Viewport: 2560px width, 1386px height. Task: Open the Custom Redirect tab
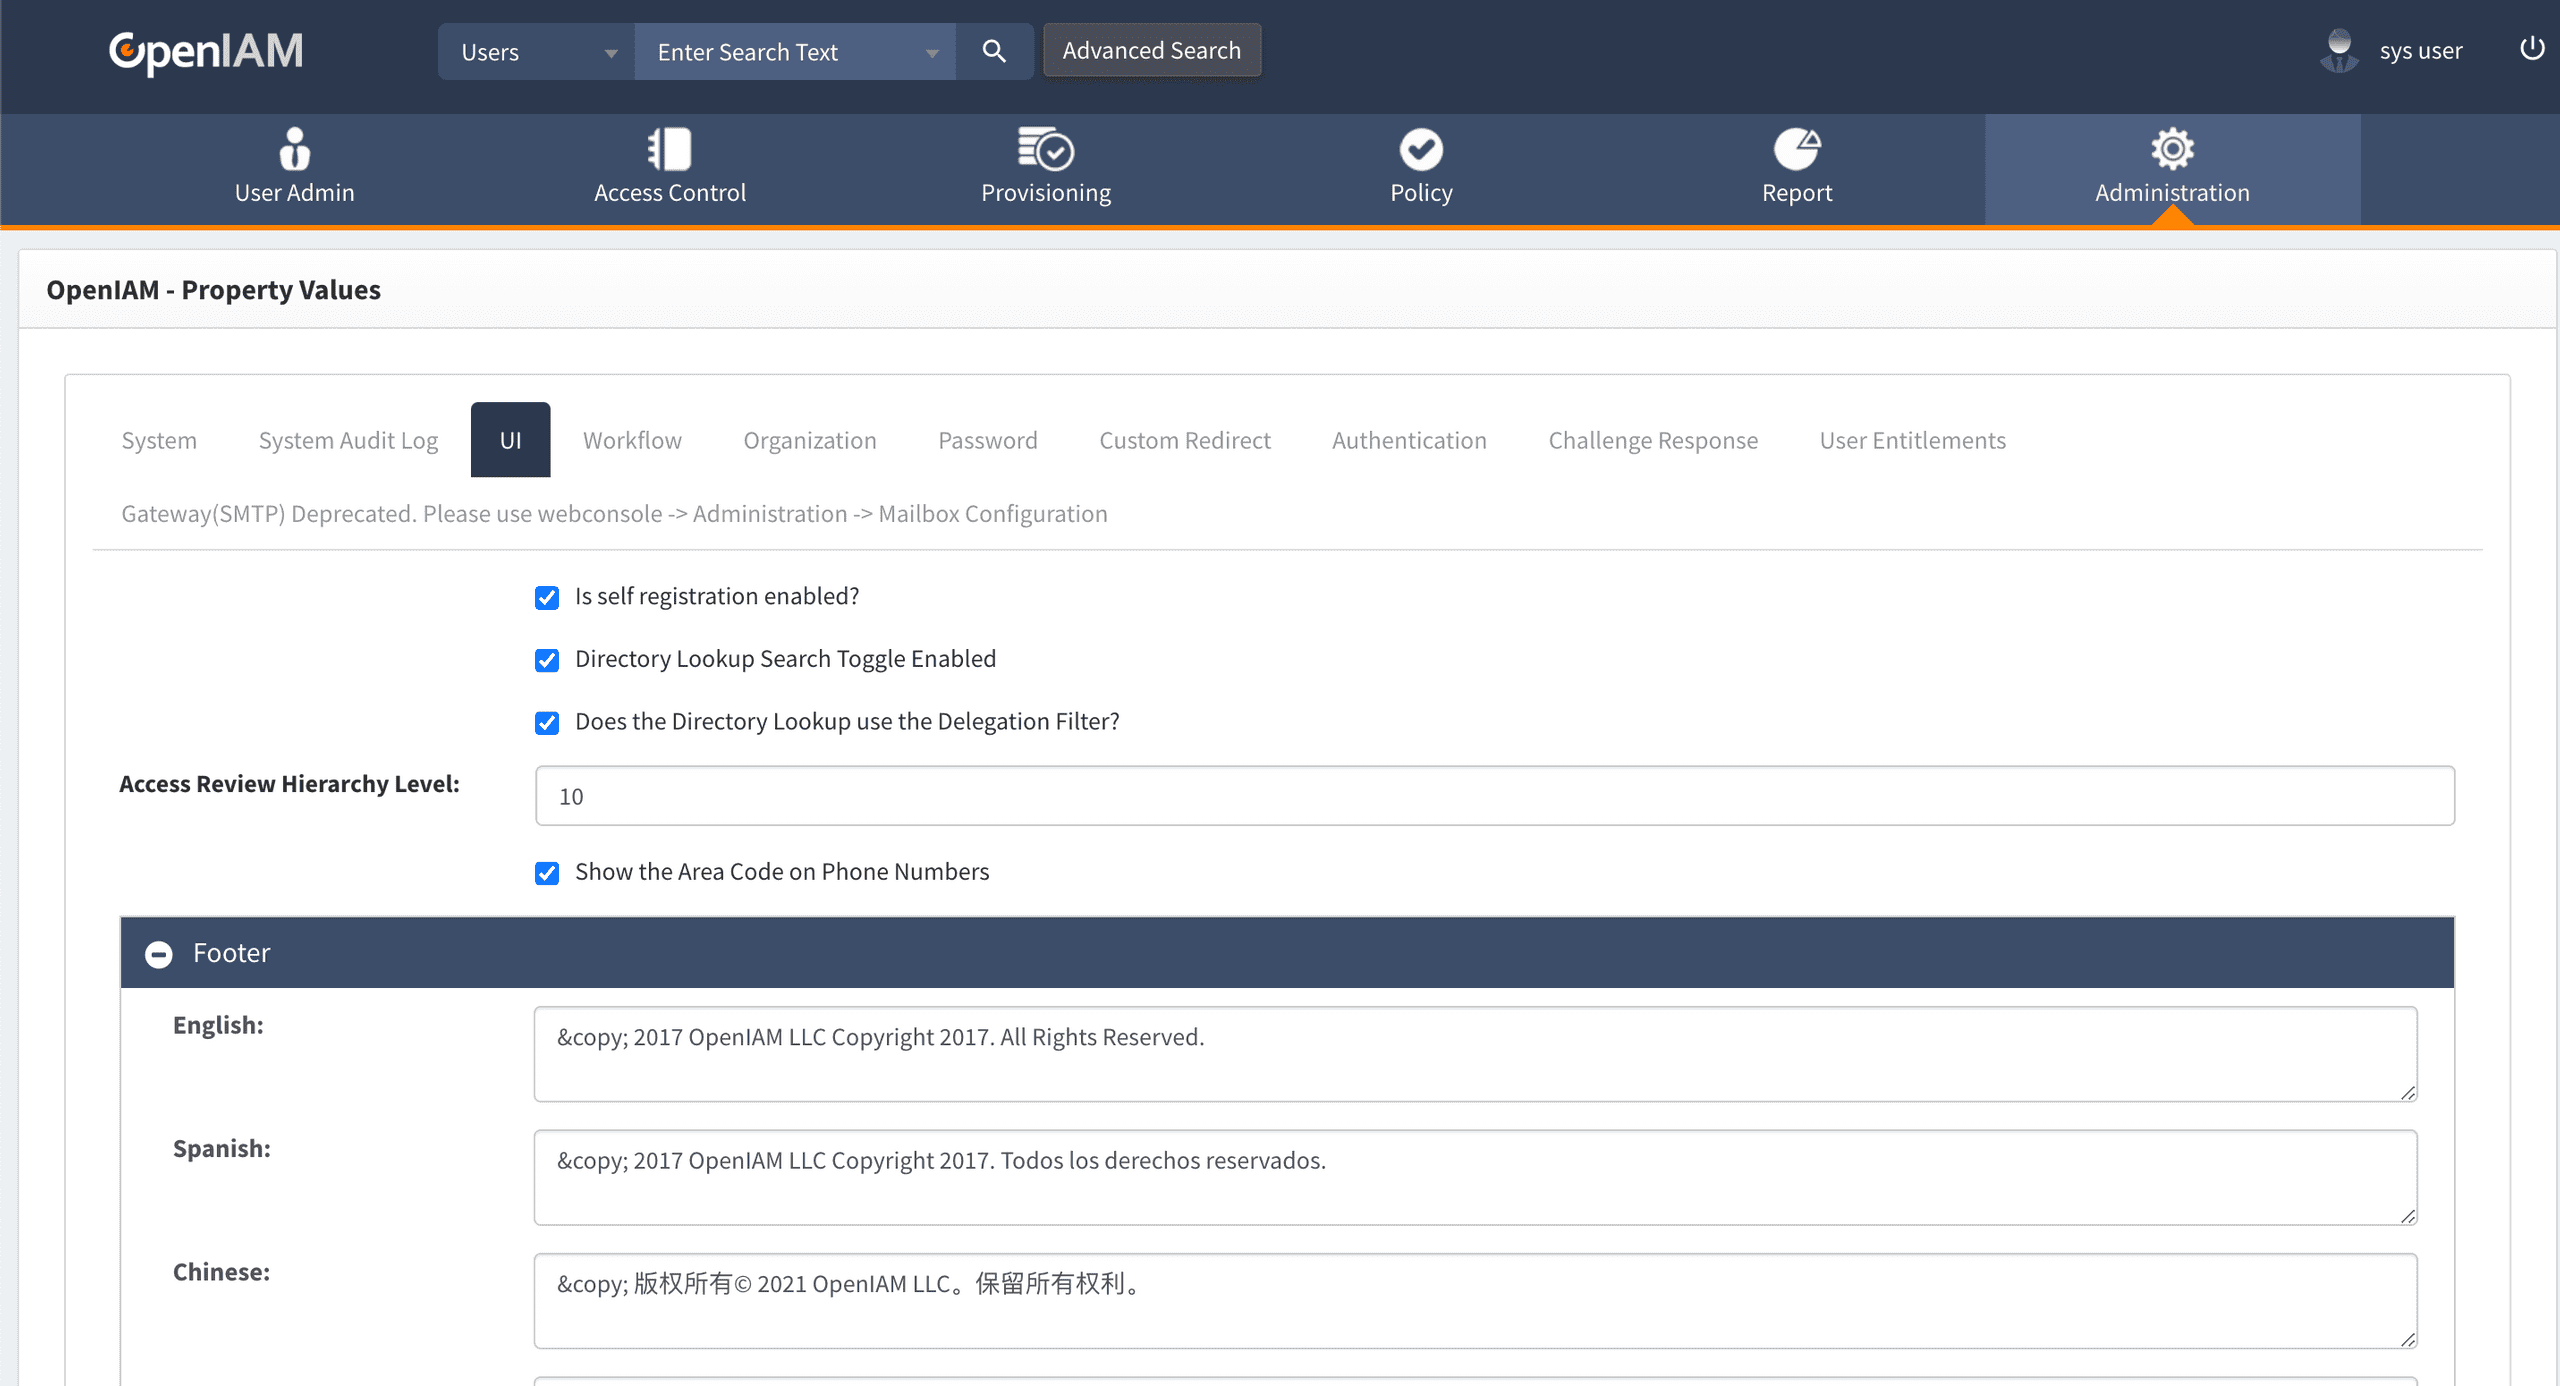coord(1184,440)
